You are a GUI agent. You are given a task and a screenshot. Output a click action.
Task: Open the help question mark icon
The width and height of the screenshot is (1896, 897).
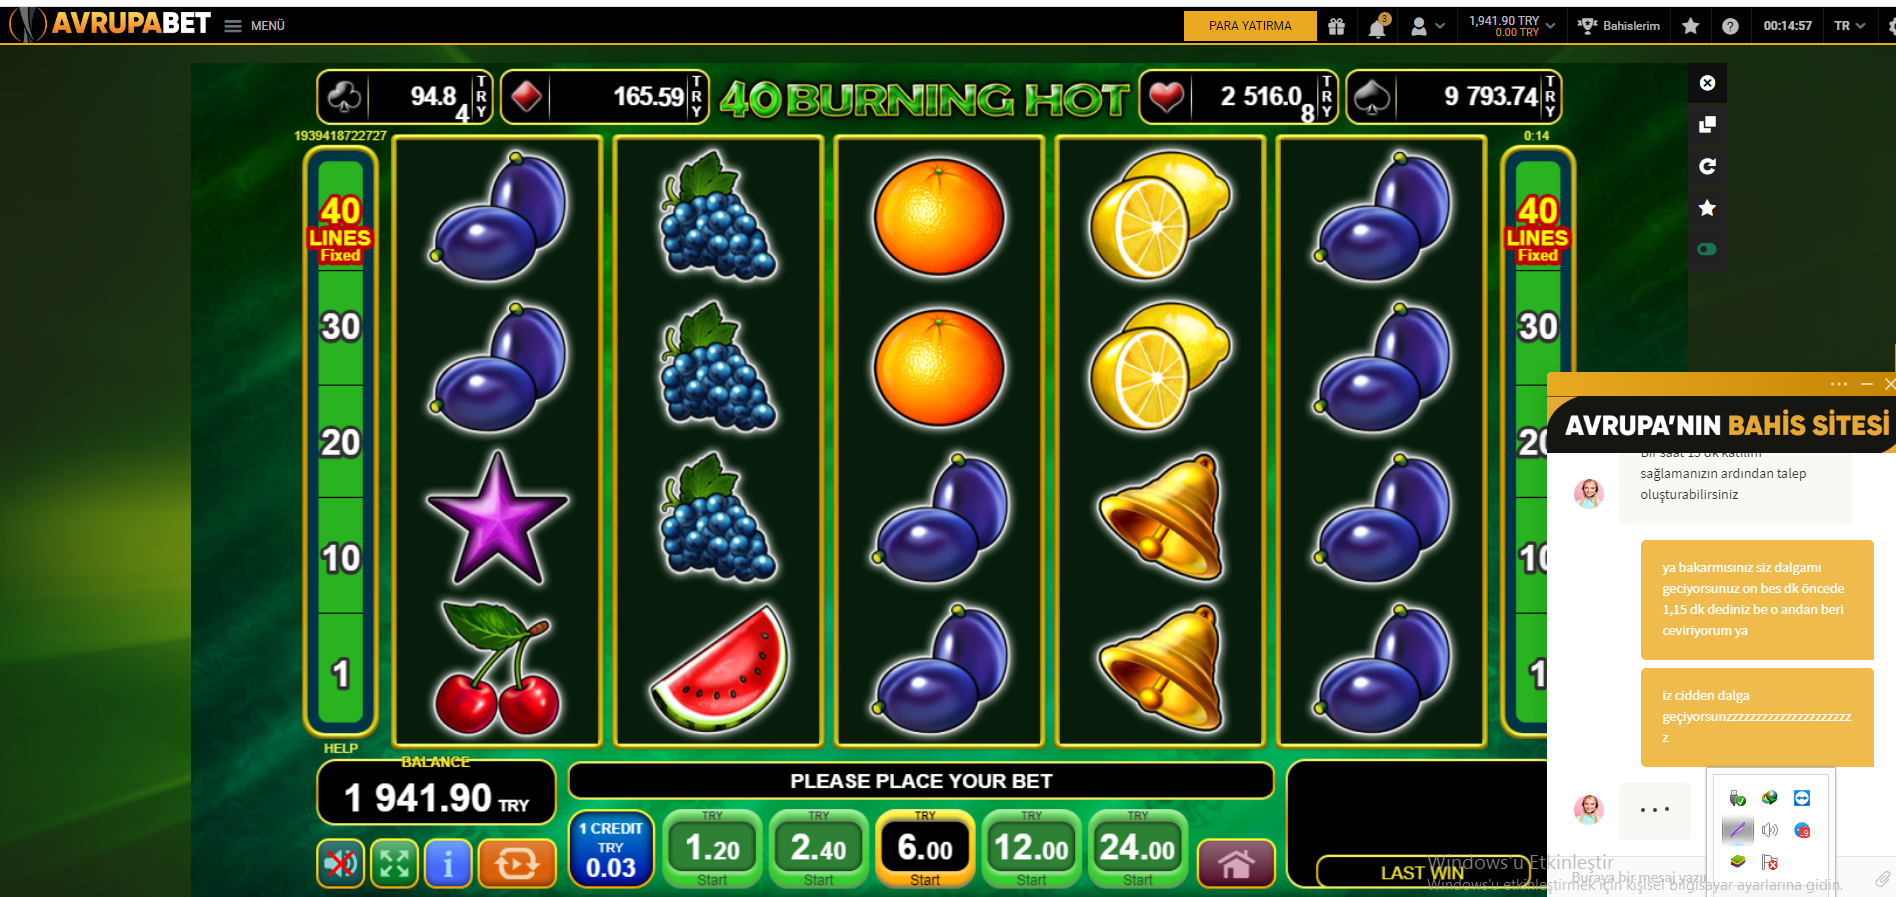point(1730,26)
